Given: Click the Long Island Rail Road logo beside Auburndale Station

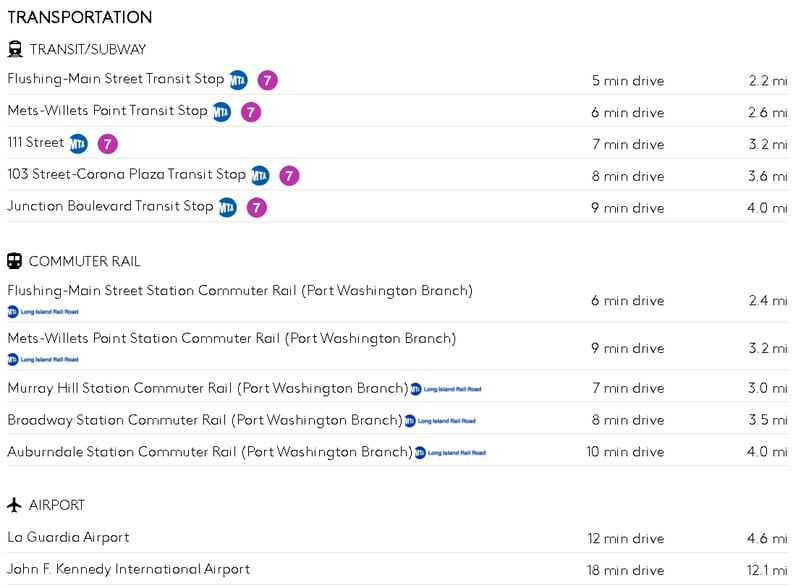Looking at the screenshot, I should click(450, 453).
